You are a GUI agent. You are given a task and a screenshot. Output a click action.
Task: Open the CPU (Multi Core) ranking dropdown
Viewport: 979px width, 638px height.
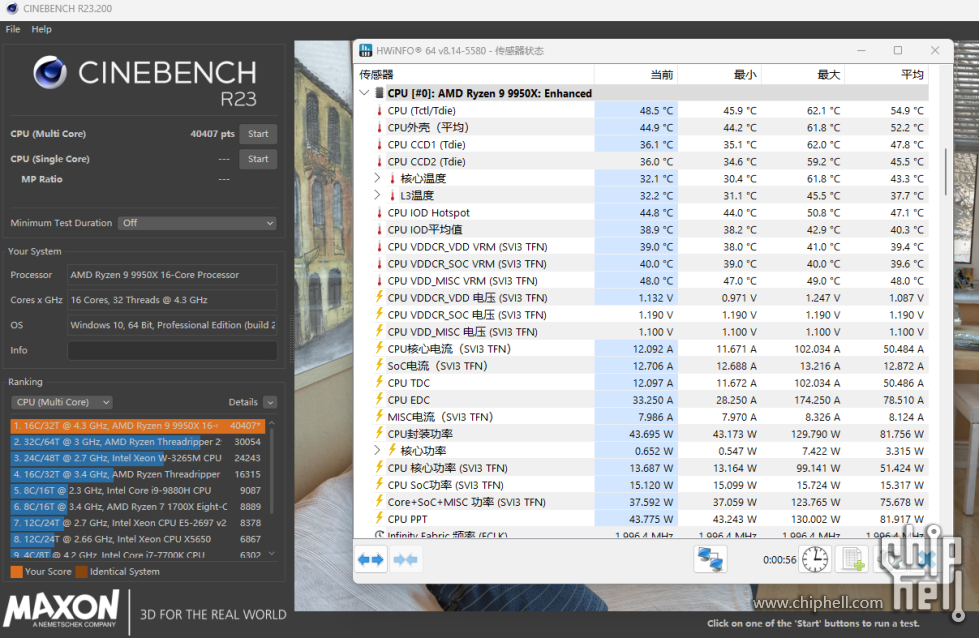[x=62, y=402]
